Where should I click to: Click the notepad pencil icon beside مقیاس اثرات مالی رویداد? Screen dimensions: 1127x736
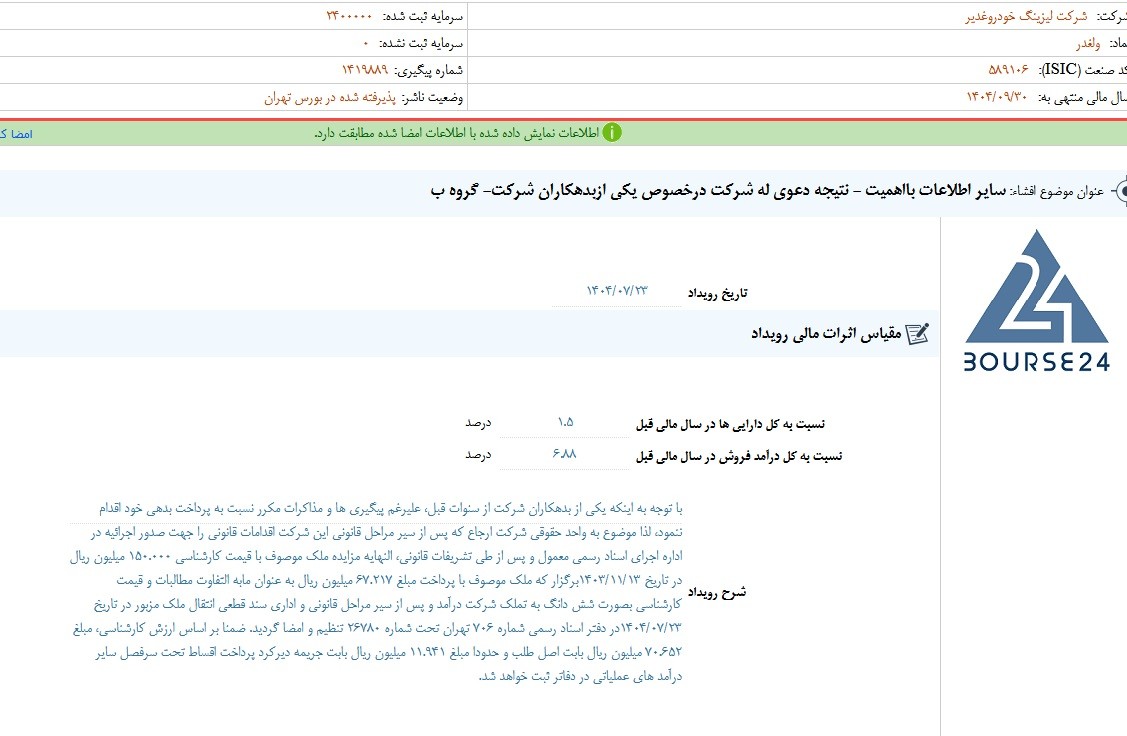click(x=917, y=334)
